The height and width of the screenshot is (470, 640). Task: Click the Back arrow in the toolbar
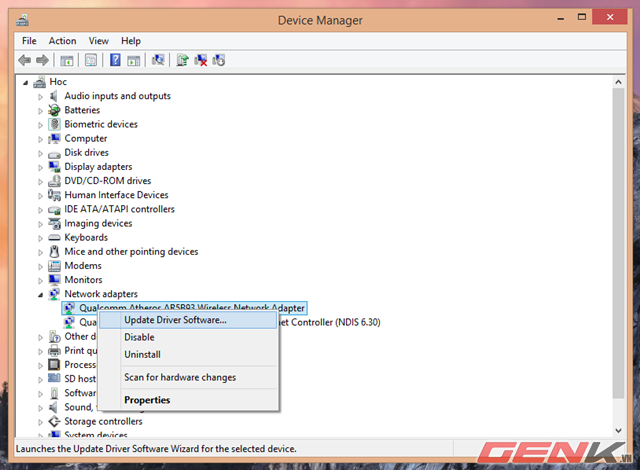25,60
